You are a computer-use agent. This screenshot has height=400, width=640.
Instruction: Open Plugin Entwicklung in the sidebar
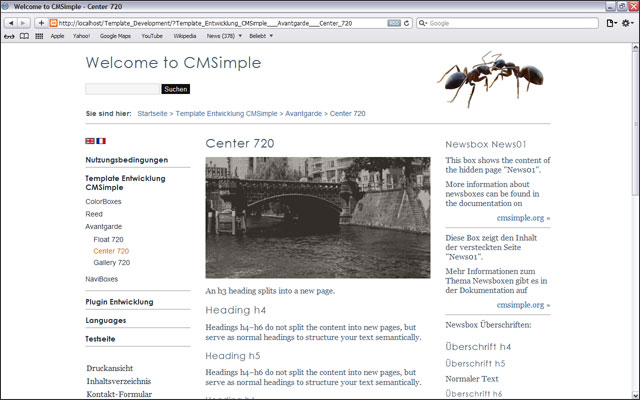(119, 302)
